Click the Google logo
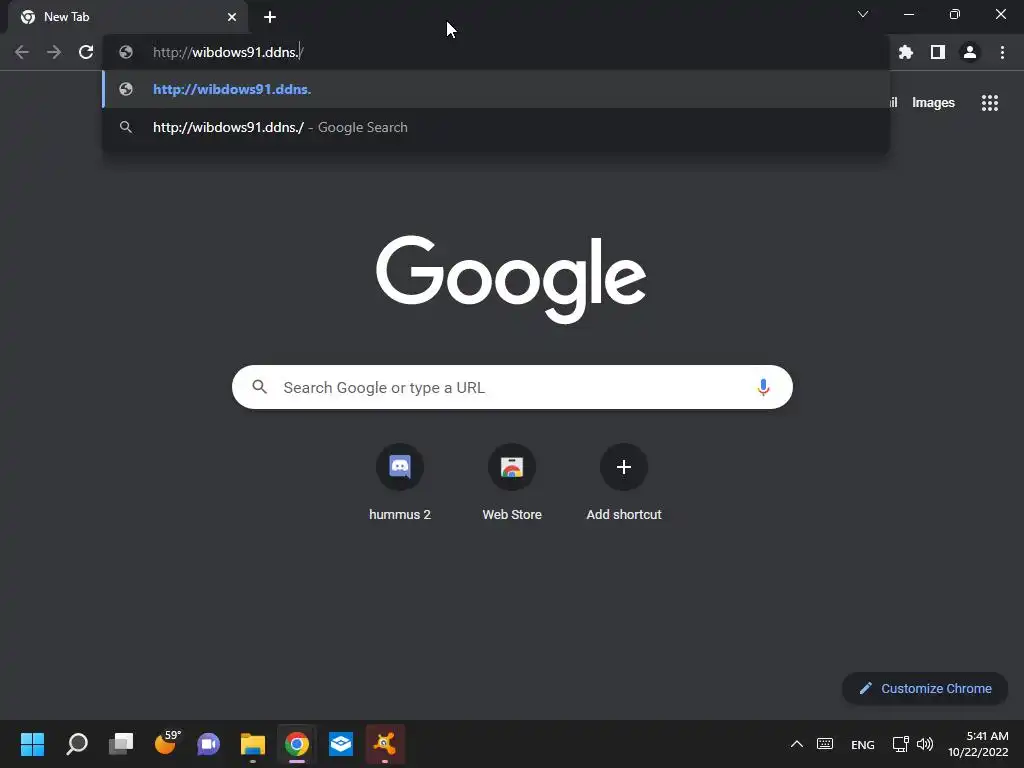 [x=511, y=280]
